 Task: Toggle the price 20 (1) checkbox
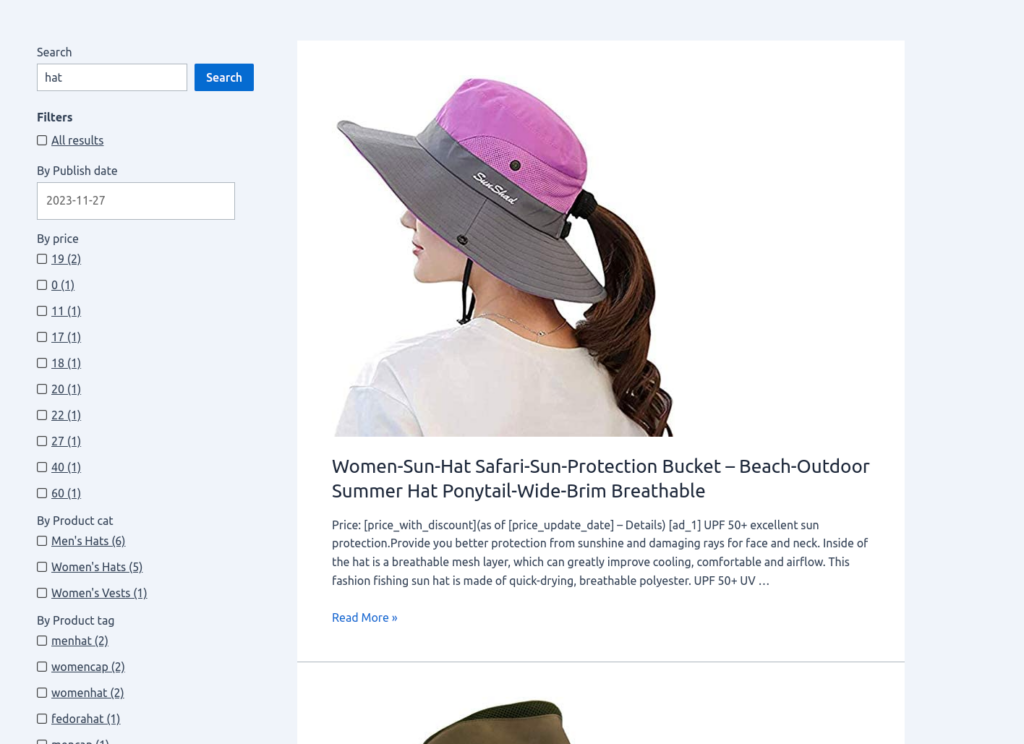tap(42, 389)
